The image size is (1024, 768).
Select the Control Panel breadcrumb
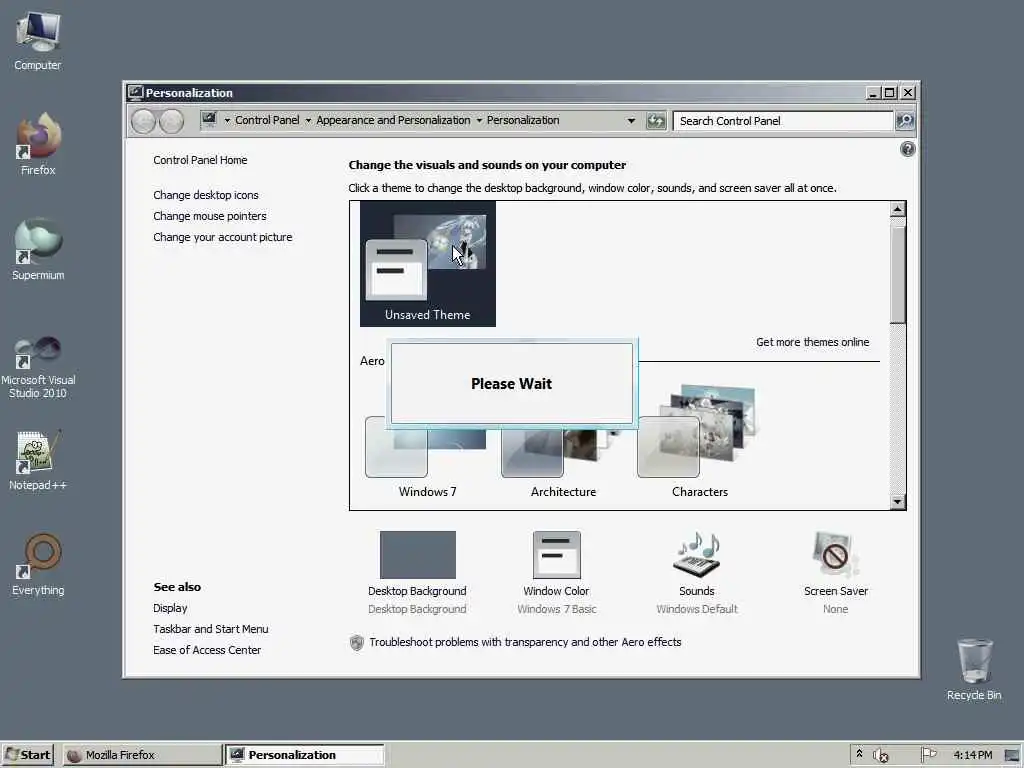pyautogui.click(x=267, y=120)
